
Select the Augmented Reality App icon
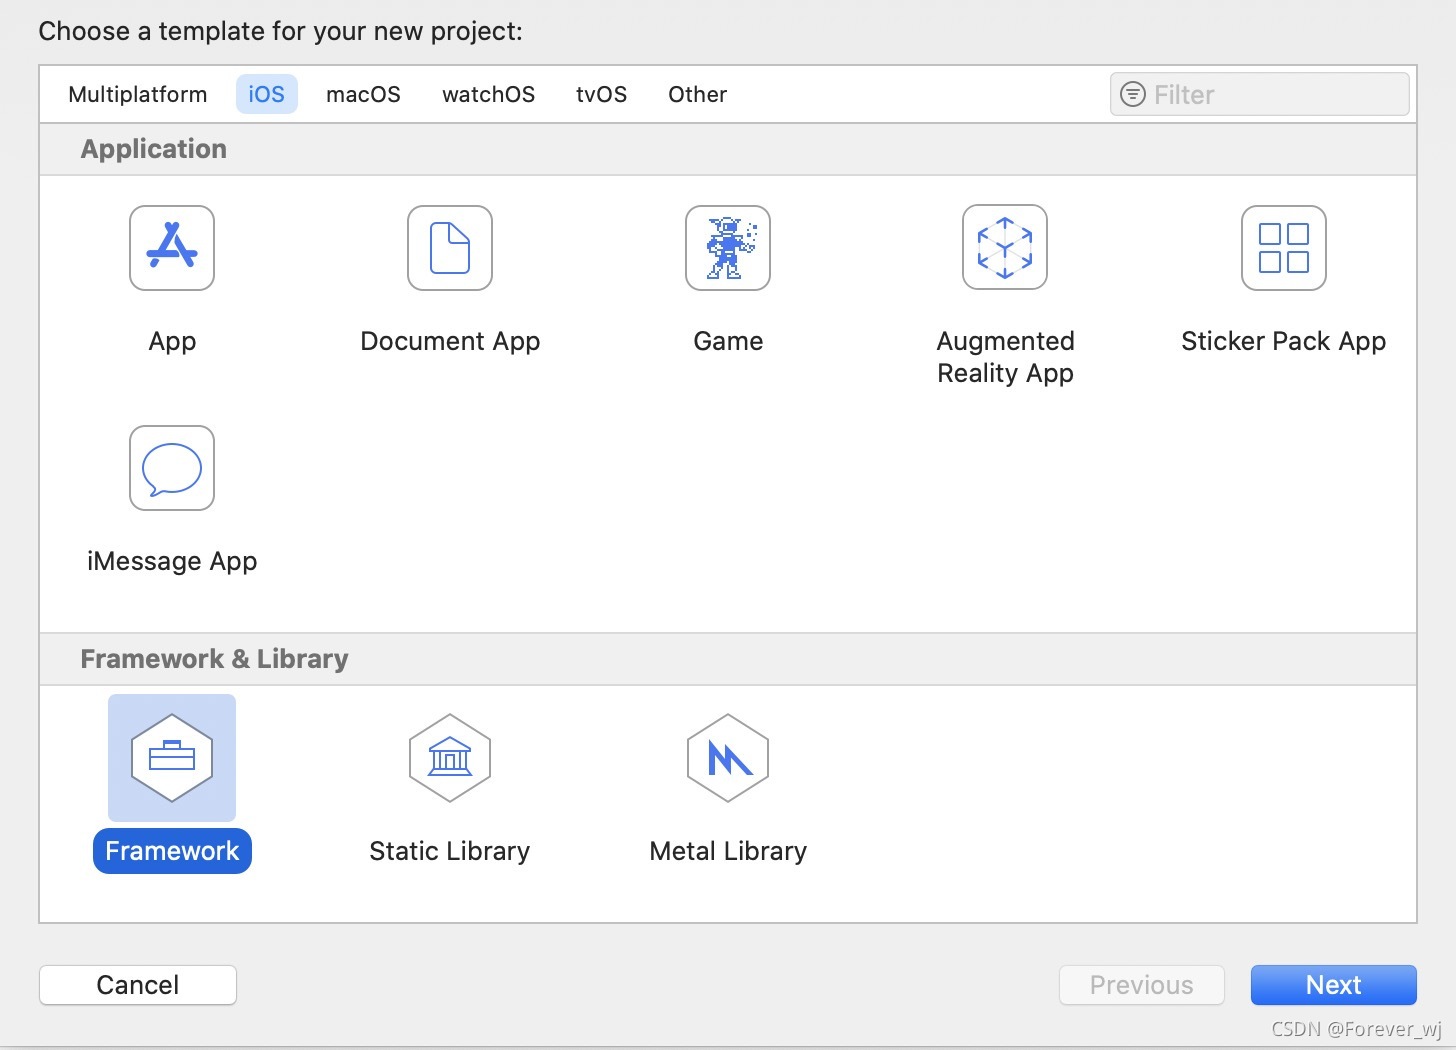tap(1005, 248)
